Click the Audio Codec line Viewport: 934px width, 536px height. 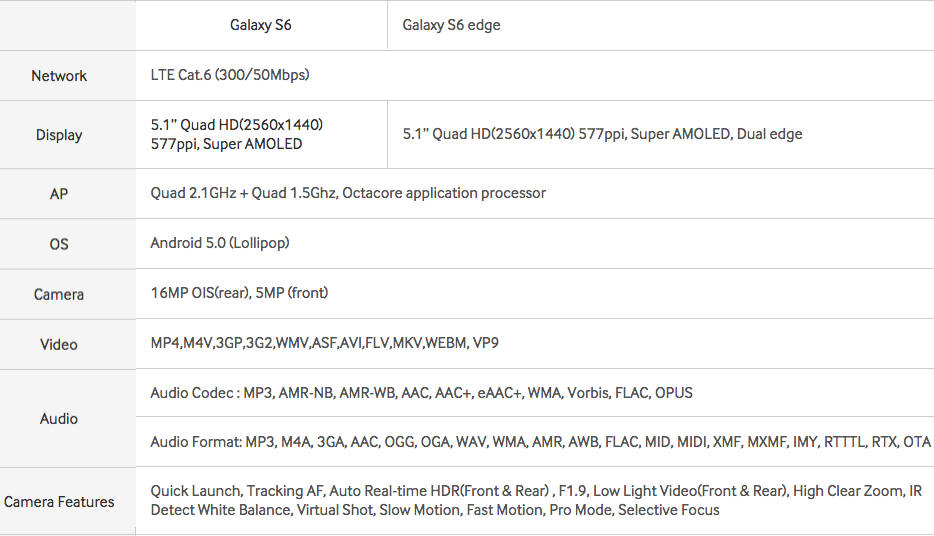coord(421,393)
